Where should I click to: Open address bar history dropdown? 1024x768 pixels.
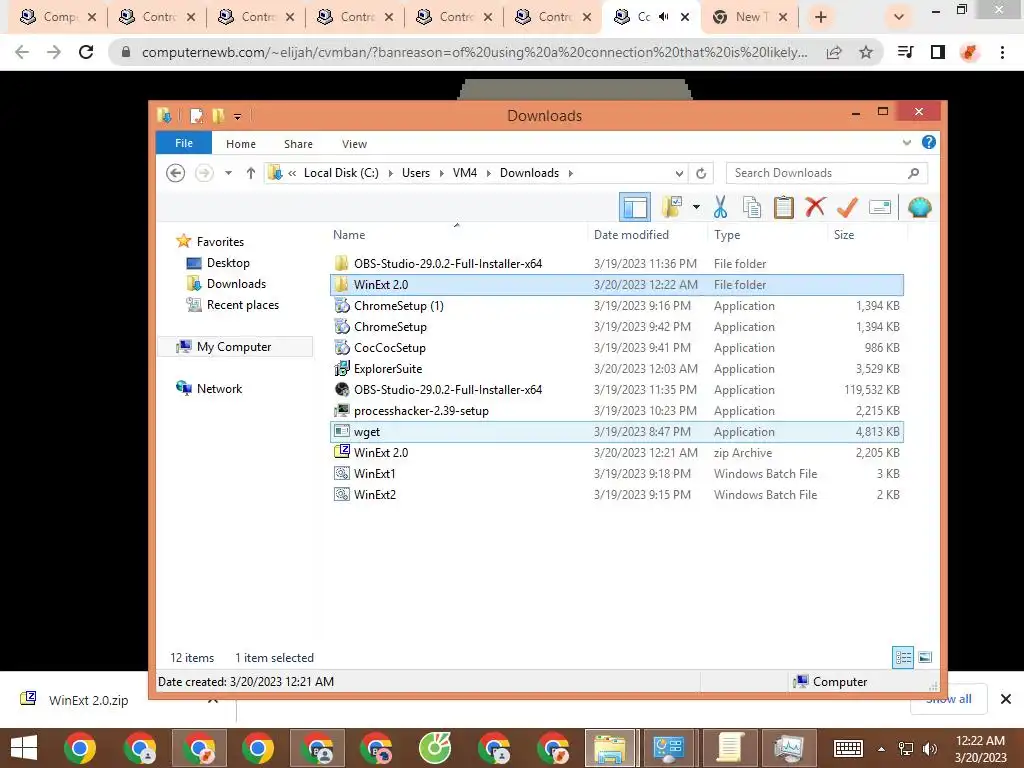point(679,174)
